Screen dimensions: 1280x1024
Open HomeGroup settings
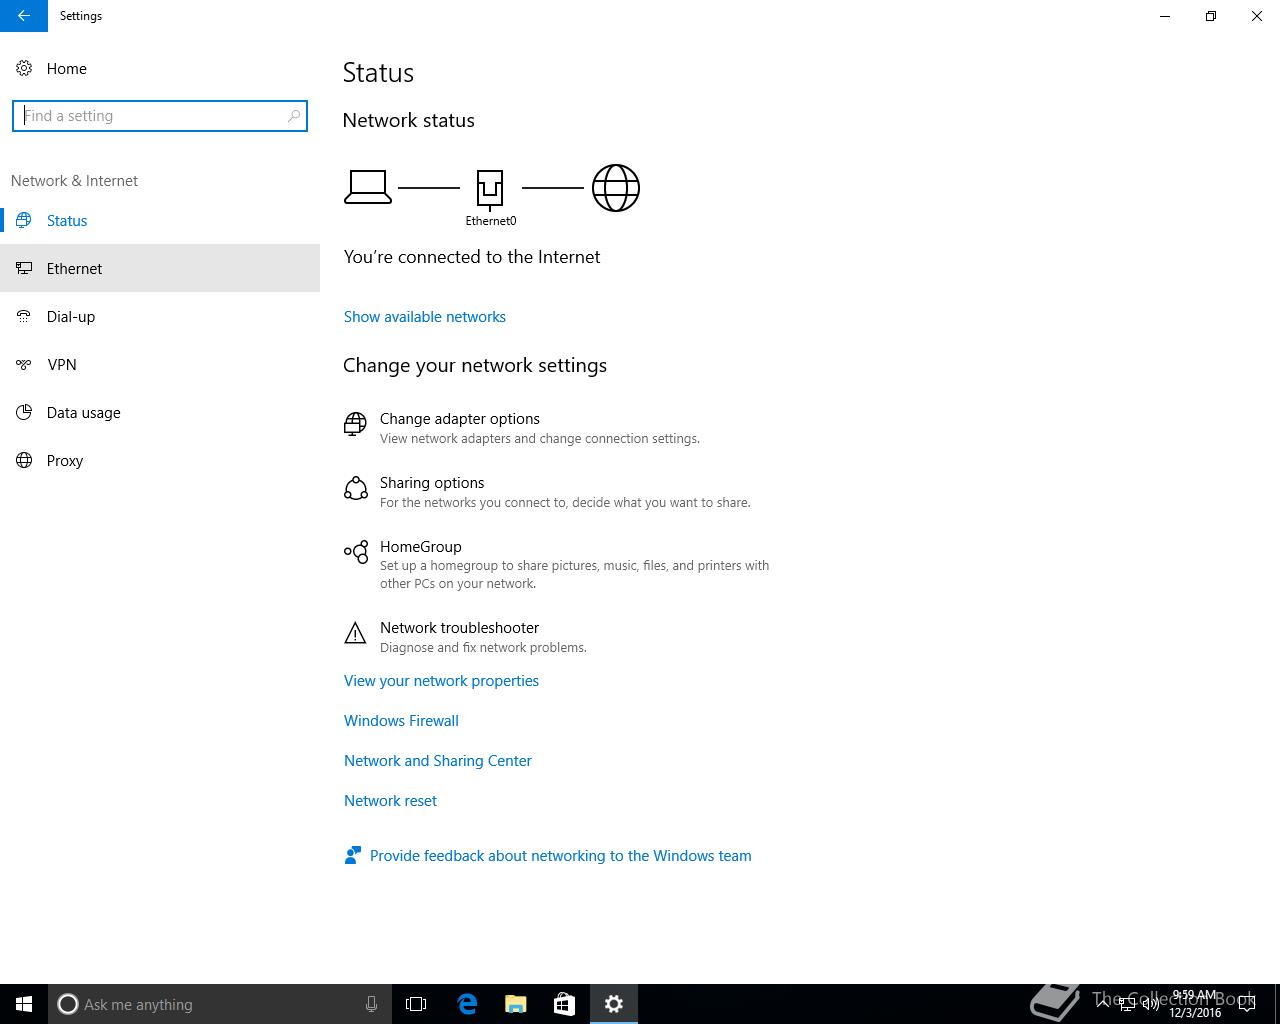[556, 564]
